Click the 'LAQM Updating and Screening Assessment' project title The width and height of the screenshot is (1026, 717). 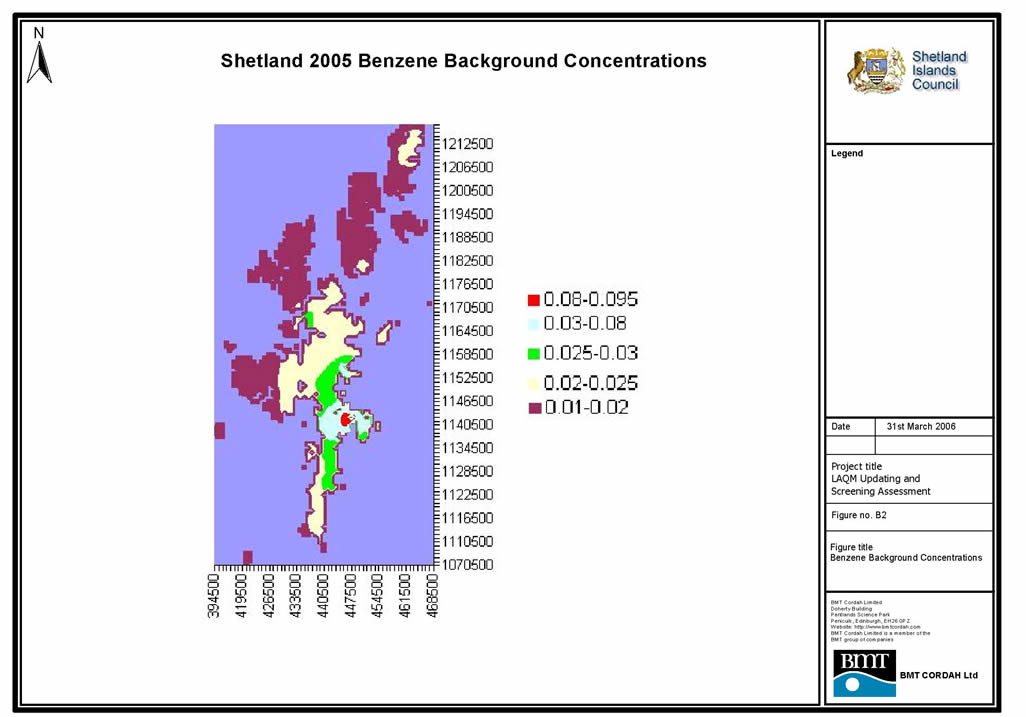(880, 485)
